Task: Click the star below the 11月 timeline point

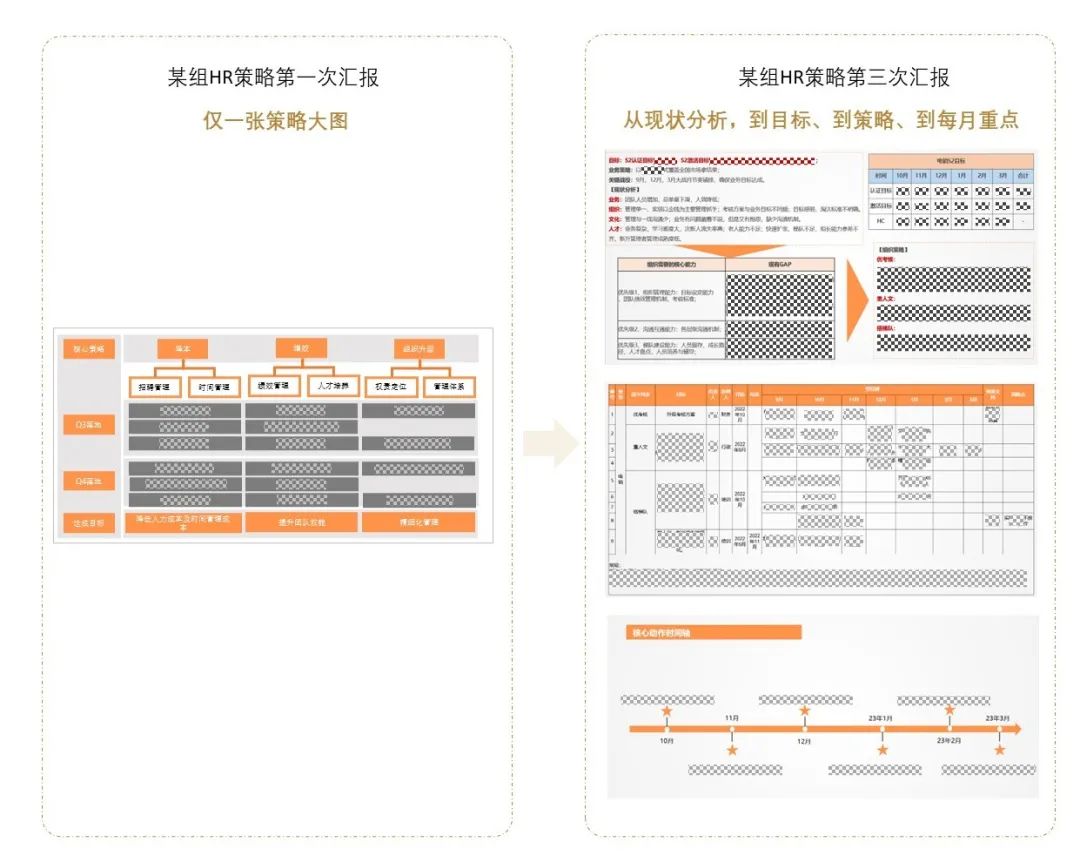Action: [732, 750]
